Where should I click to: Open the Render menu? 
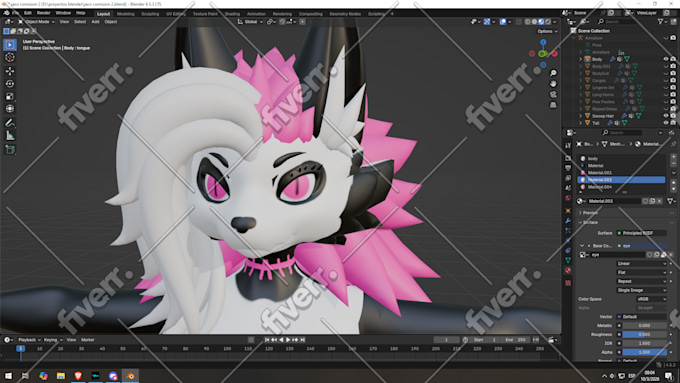pyautogui.click(x=43, y=13)
